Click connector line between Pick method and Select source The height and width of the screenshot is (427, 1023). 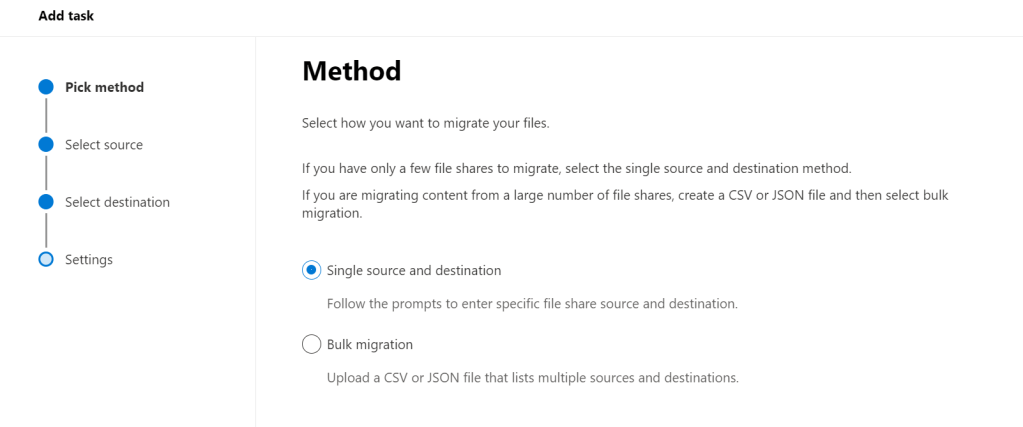(x=46, y=116)
